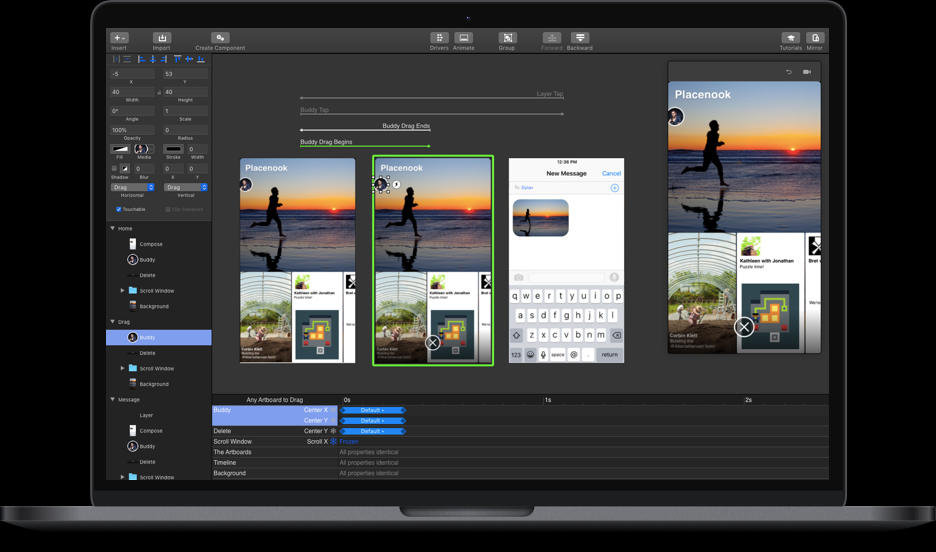Click the Scroll Window row in timeline
The width and height of the screenshot is (936, 552).
pyautogui.click(x=520, y=442)
